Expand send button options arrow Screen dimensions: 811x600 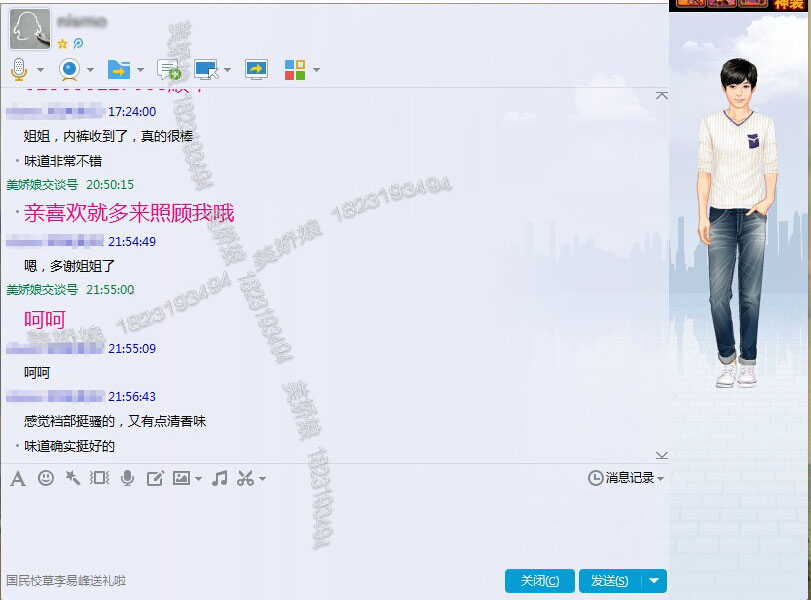point(654,581)
